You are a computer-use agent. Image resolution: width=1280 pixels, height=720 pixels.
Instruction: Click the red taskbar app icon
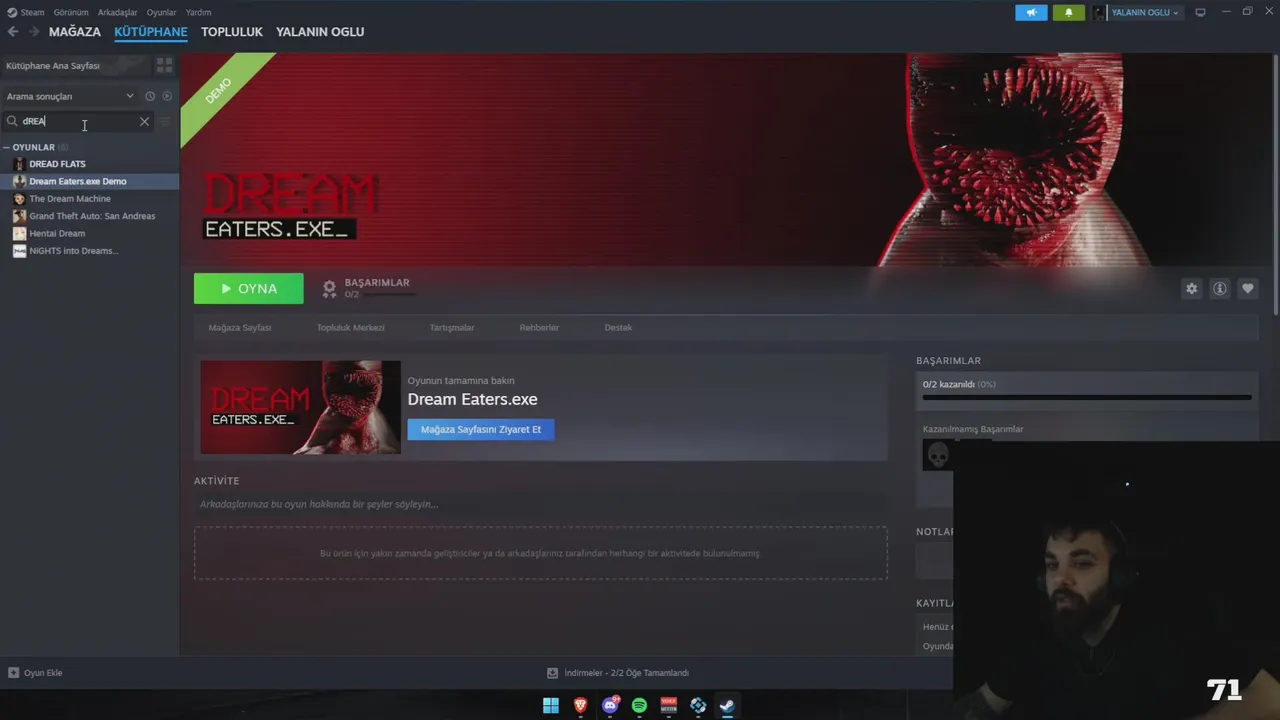[669, 706]
